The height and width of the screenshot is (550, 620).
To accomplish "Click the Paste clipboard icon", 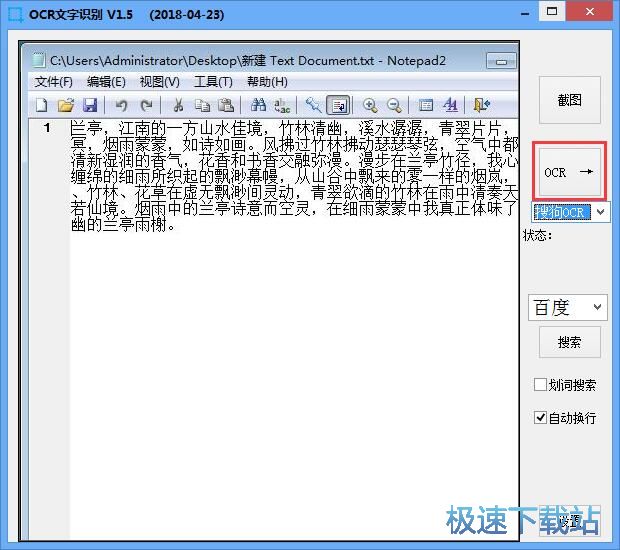I will pos(227,105).
